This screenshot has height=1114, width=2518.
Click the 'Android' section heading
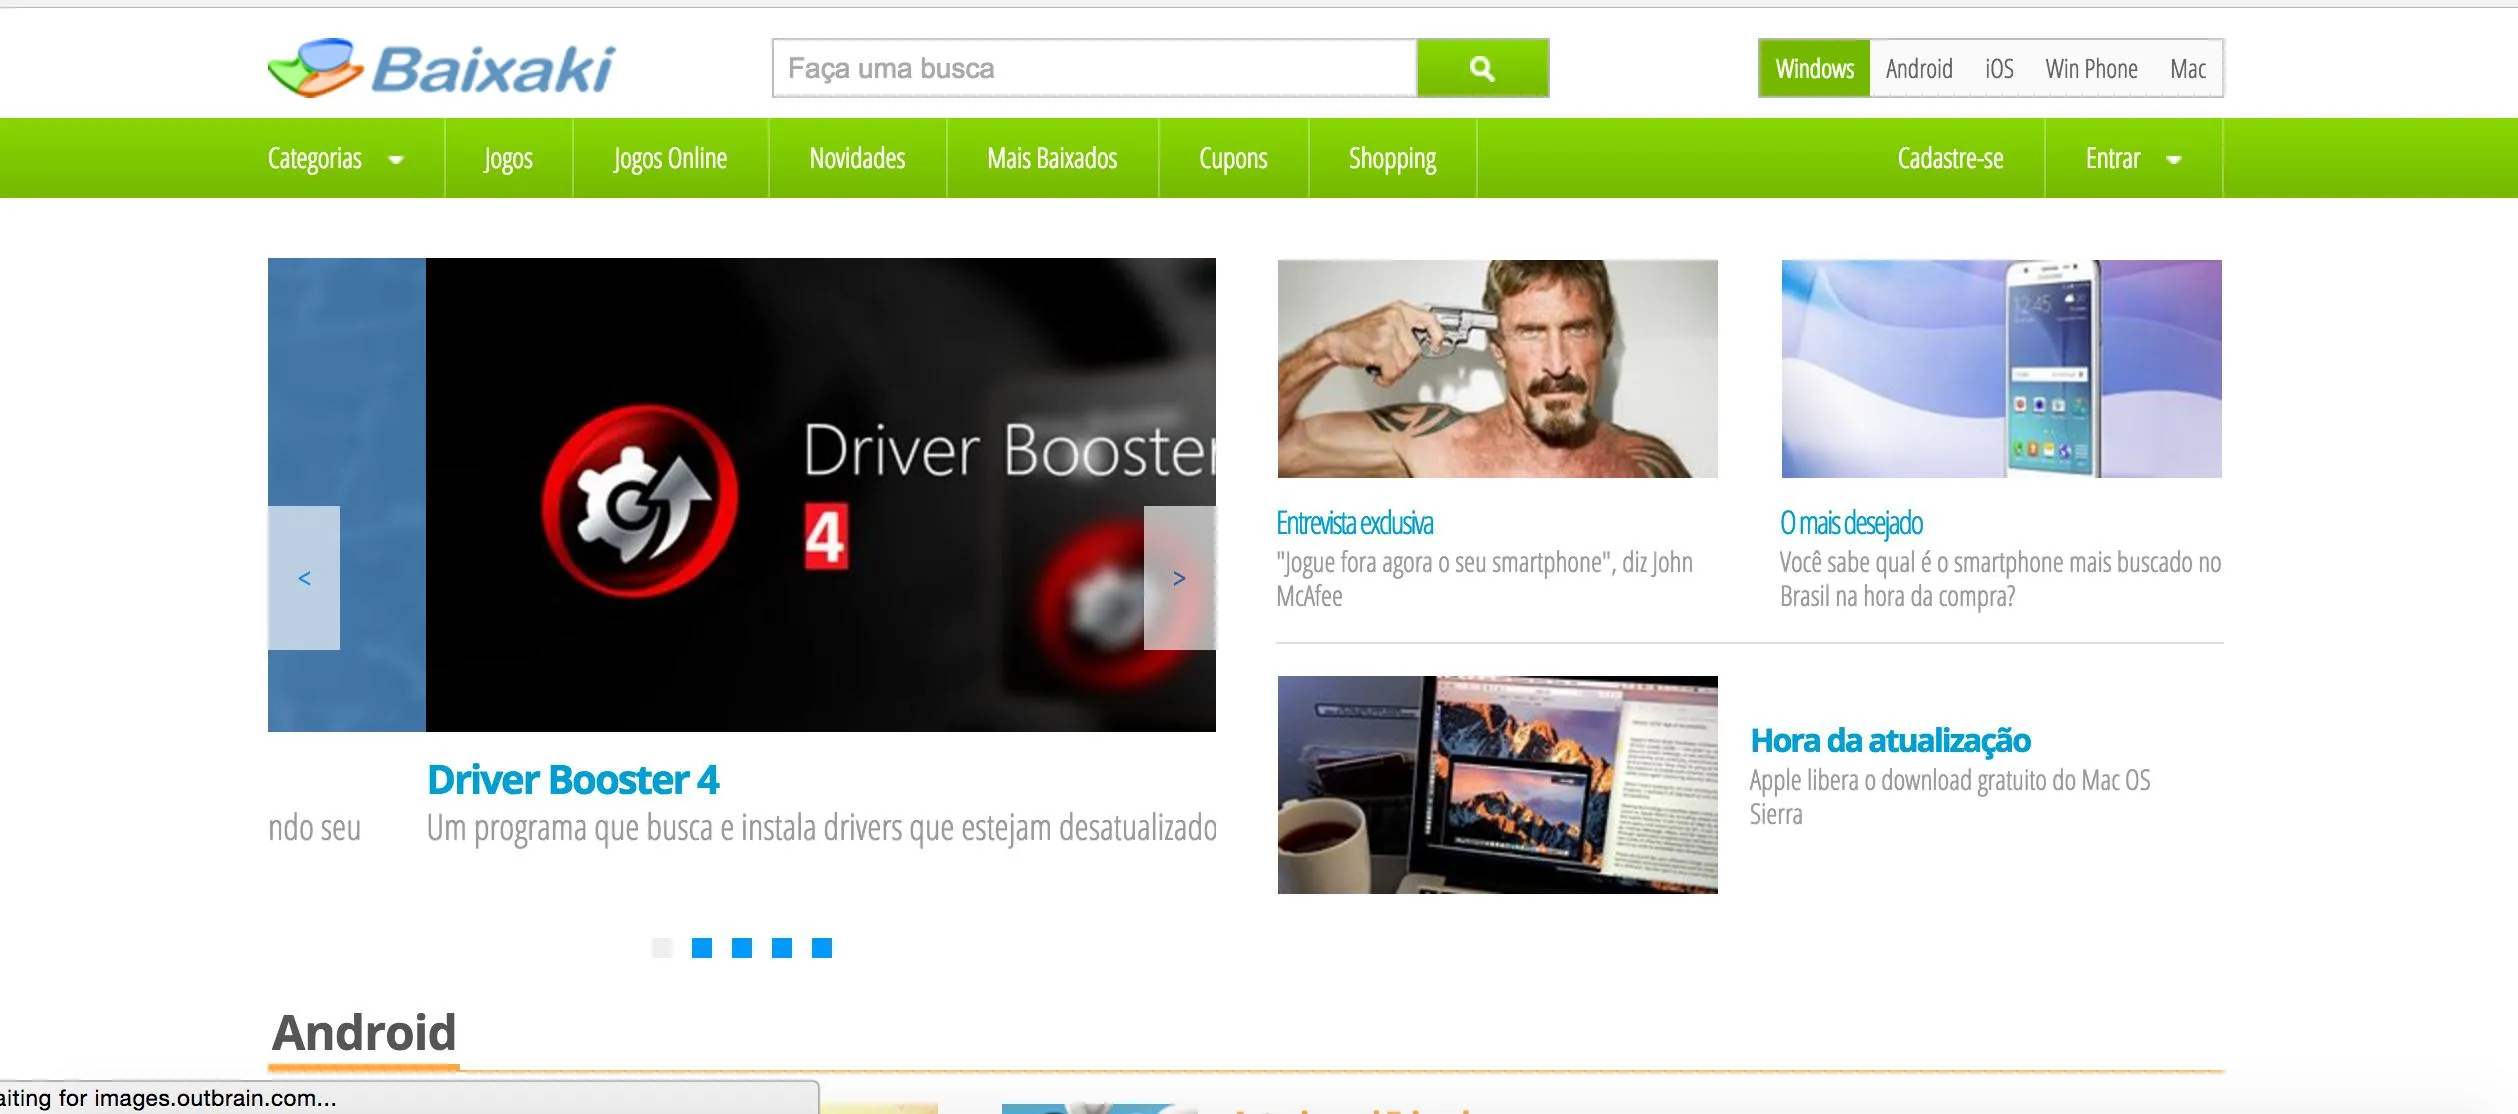[364, 1033]
